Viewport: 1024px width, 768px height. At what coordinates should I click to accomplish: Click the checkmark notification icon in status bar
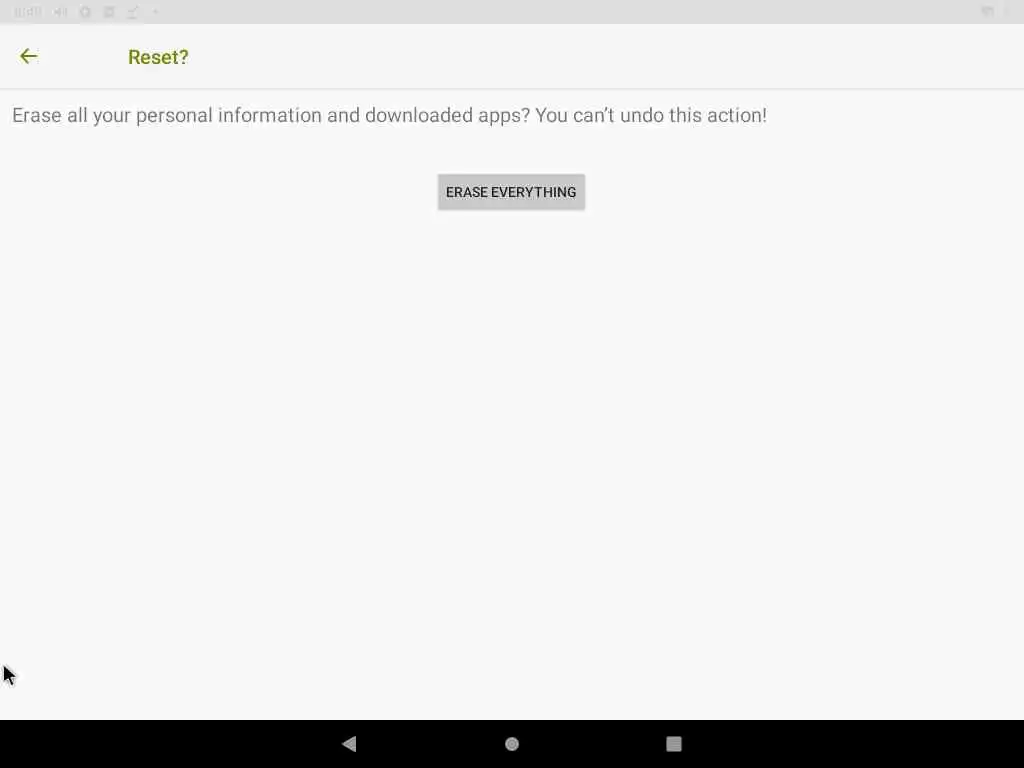click(133, 12)
